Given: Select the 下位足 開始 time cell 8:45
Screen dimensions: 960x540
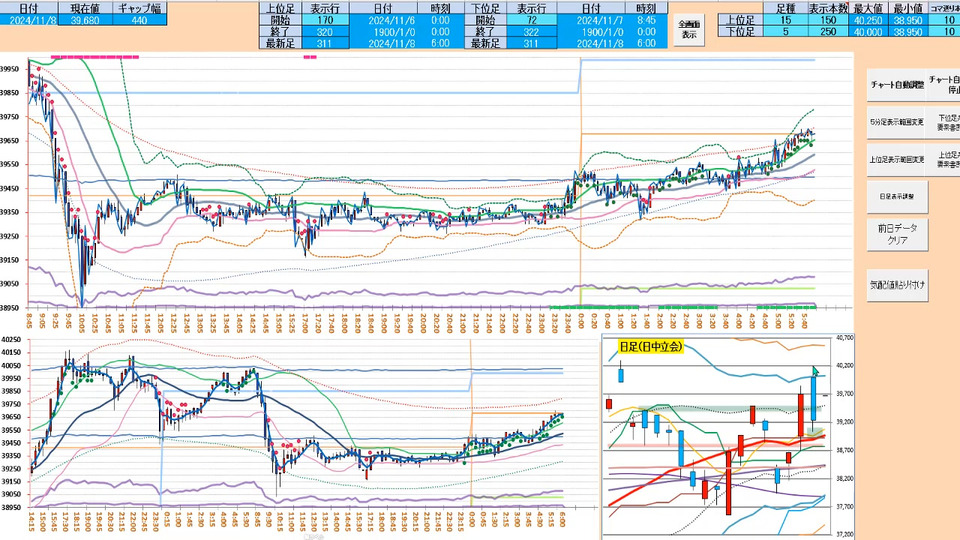Looking at the screenshot, I should tap(647, 20).
